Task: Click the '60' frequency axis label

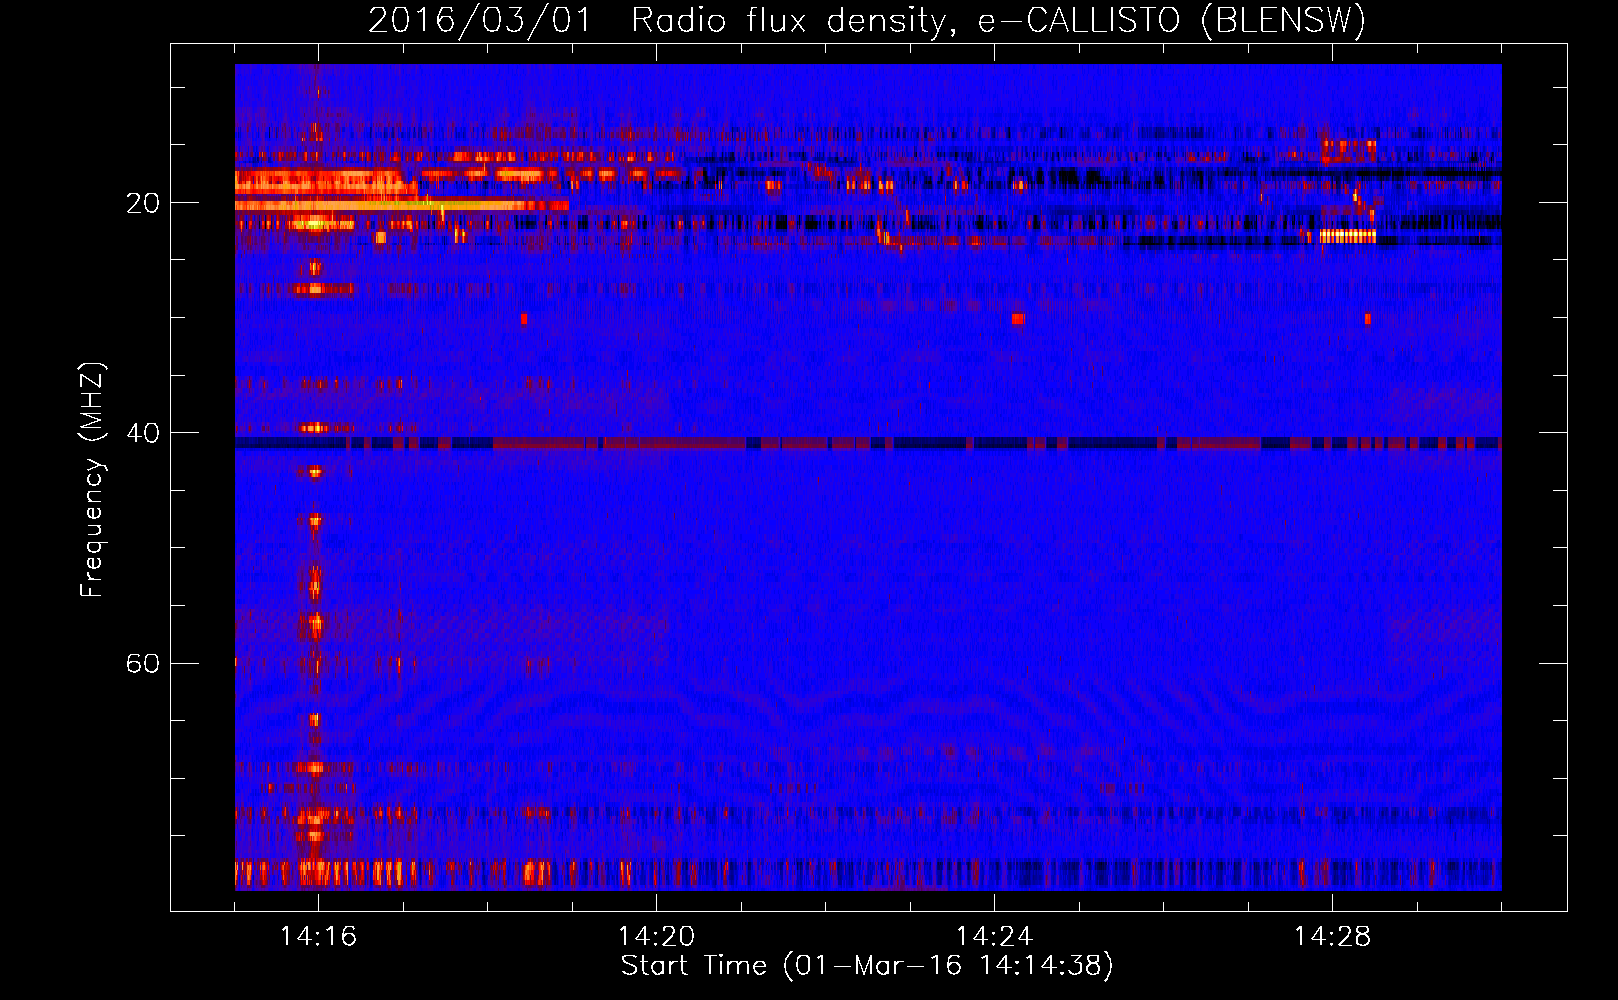Action: (x=143, y=663)
